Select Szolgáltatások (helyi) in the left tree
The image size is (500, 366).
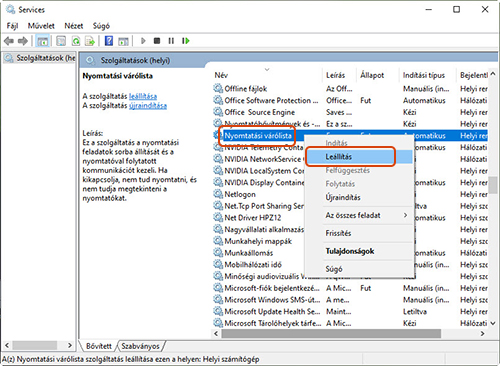40,58
